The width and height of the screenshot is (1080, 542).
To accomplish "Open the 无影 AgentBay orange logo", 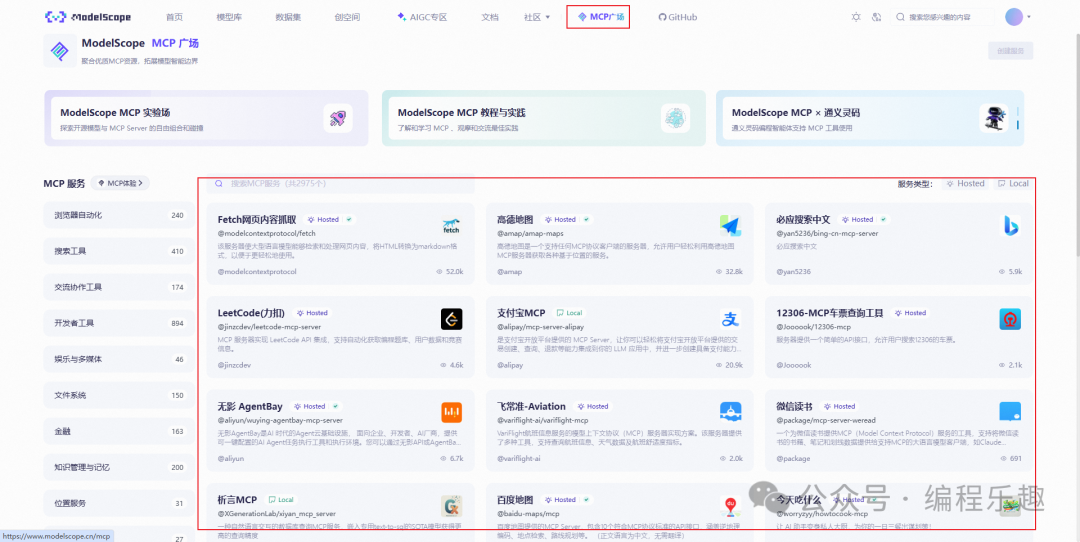I will (x=451, y=412).
